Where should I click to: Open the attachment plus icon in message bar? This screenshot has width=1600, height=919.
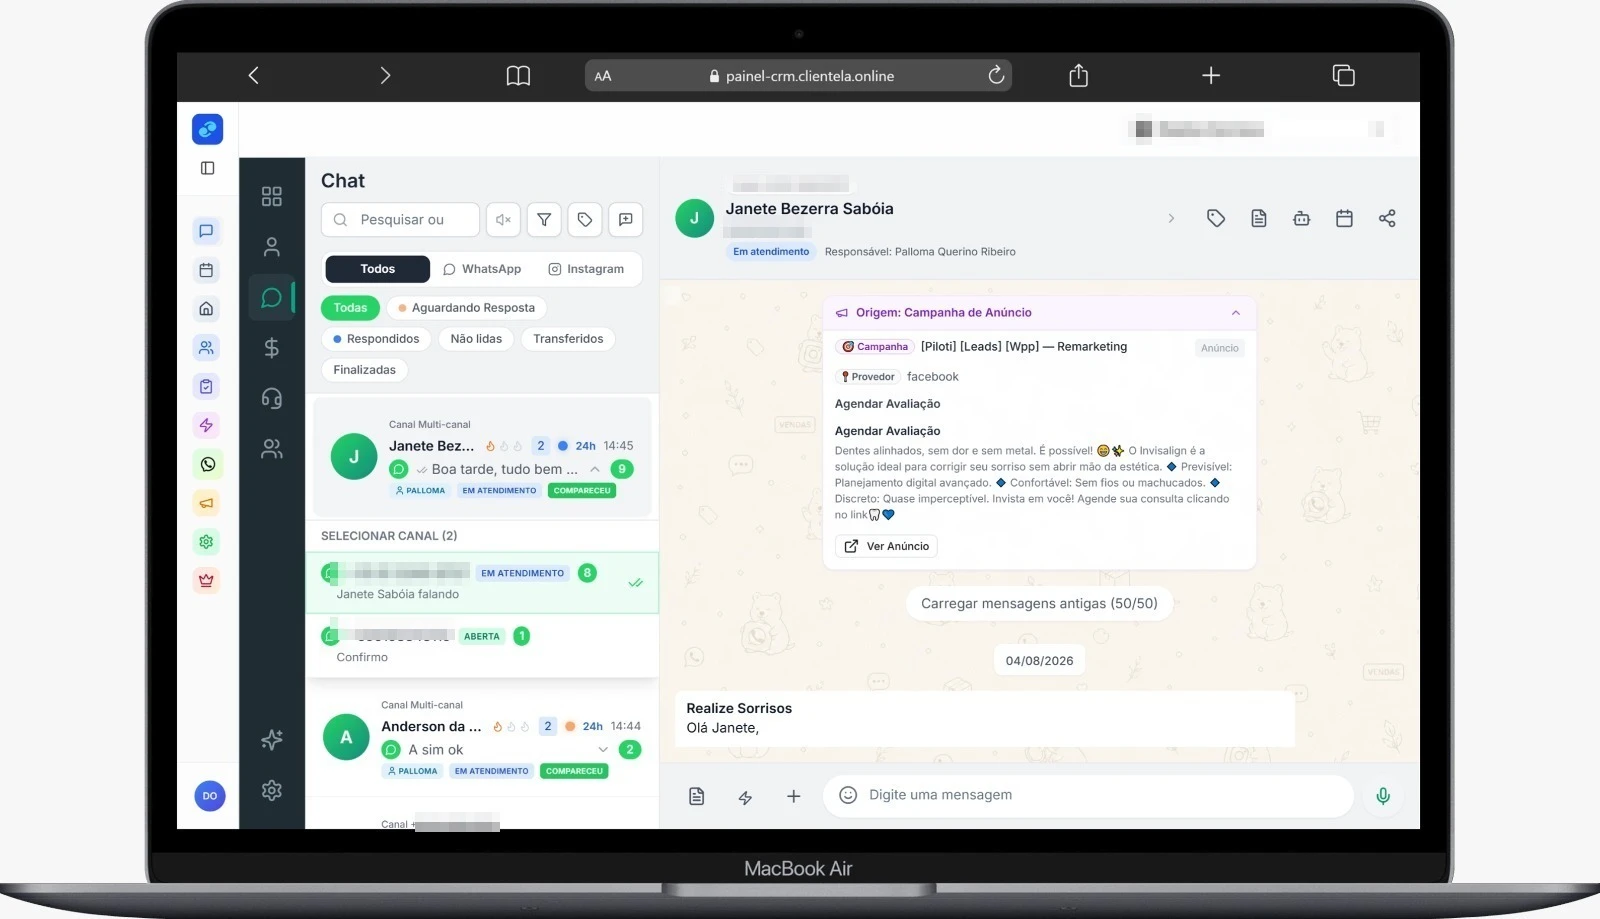coord(793,796)
